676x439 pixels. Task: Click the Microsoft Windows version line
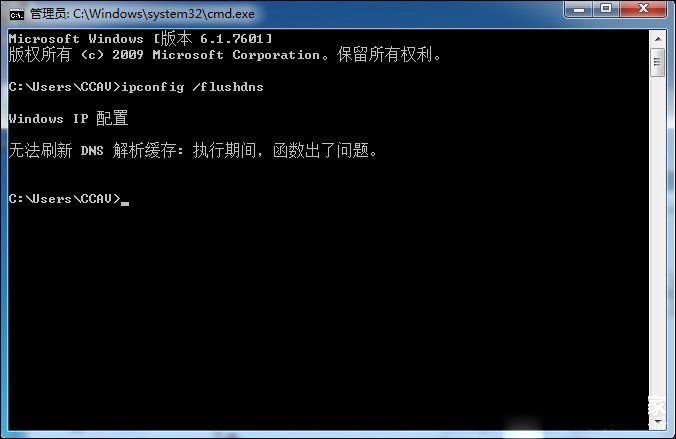[x=141, y=39]
